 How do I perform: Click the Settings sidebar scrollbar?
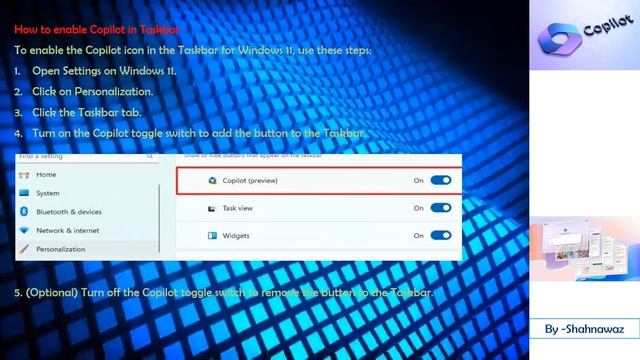pyautogui.click(x=159, y=218)
